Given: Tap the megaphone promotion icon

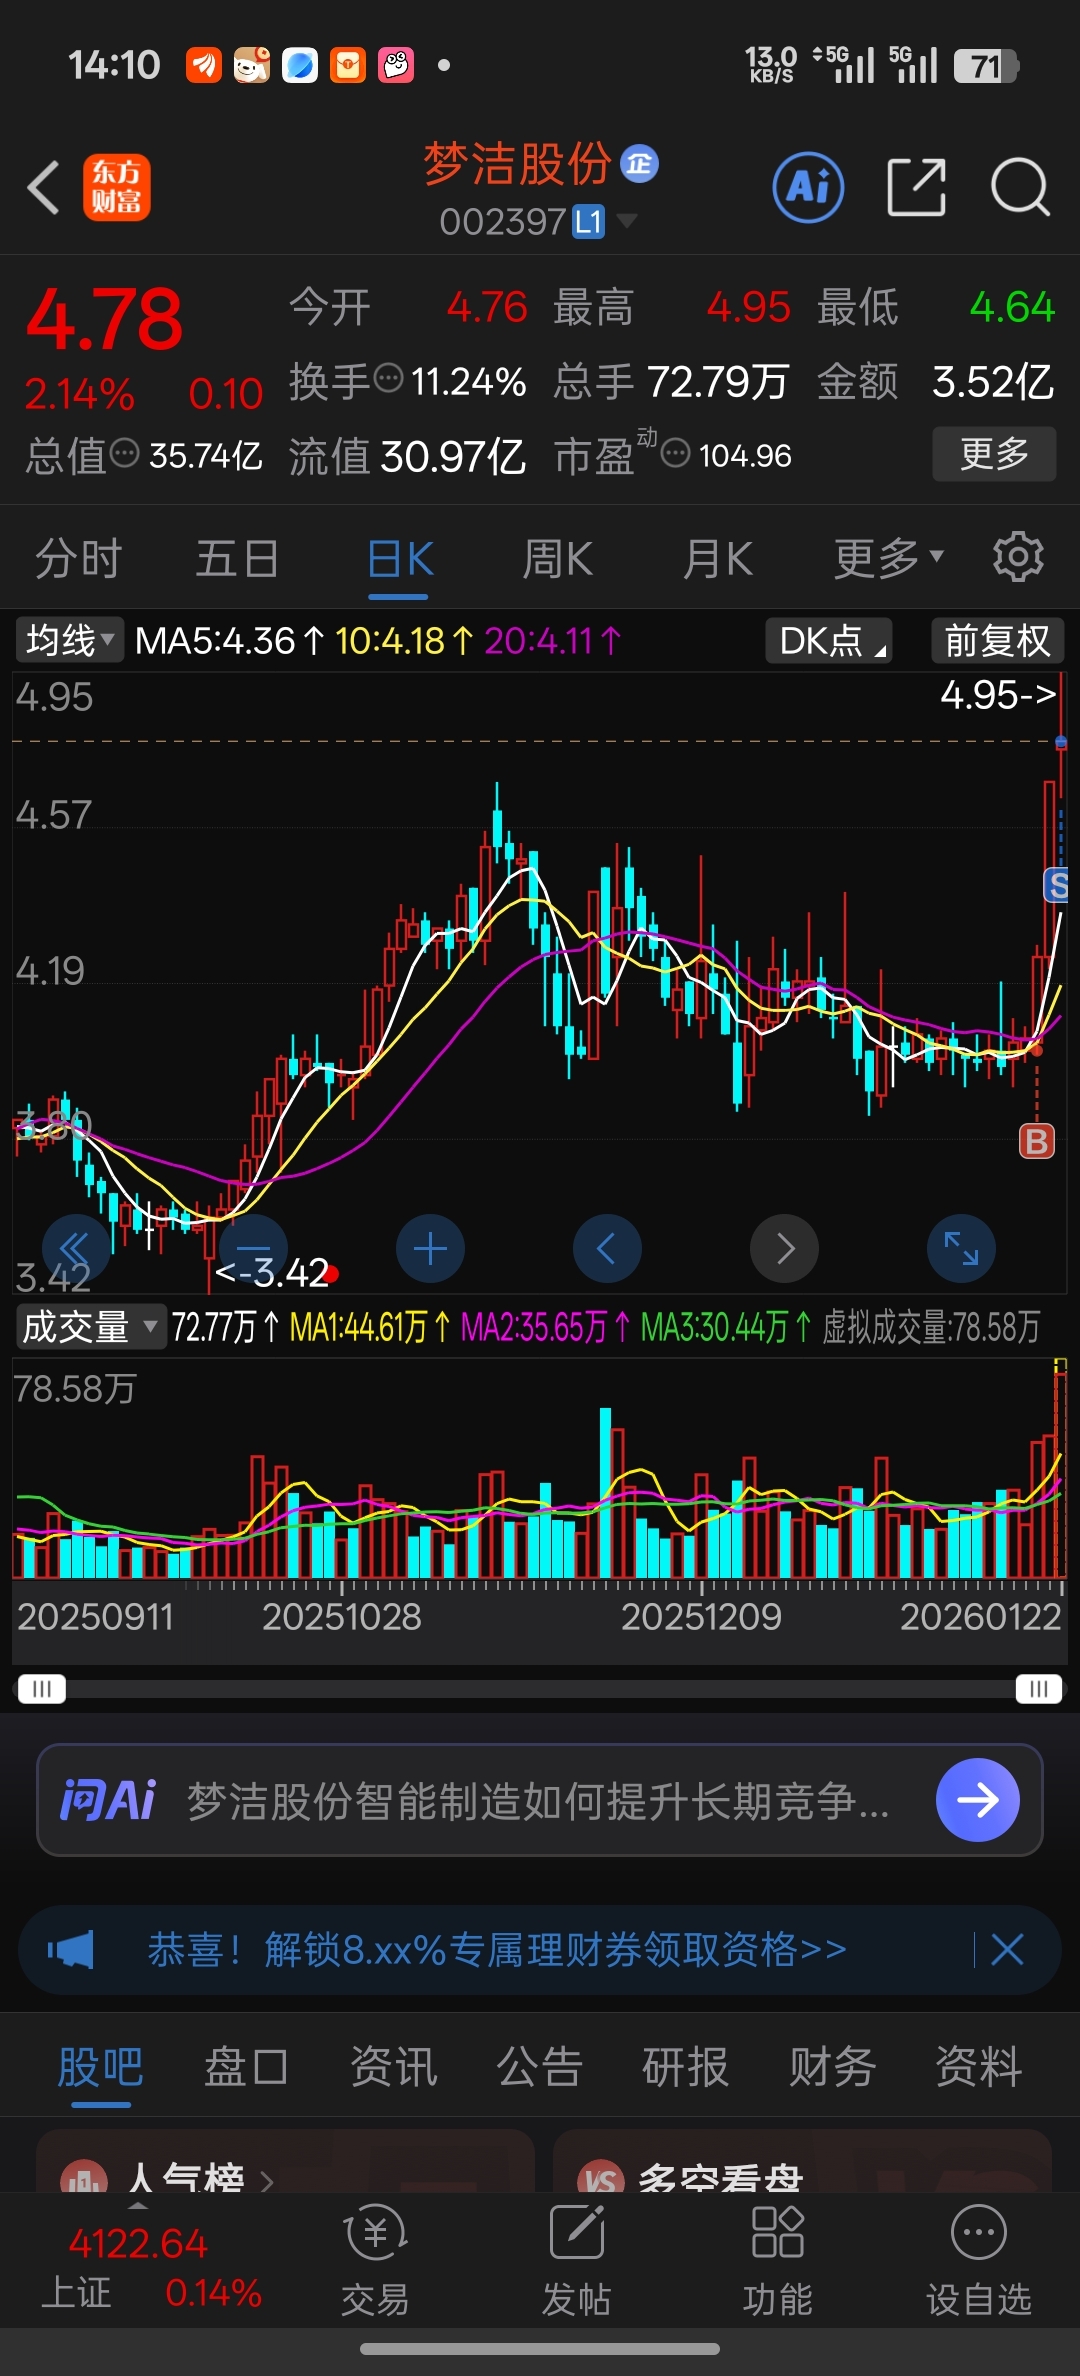Looking at the screenshot, I should click(71, 1949).
